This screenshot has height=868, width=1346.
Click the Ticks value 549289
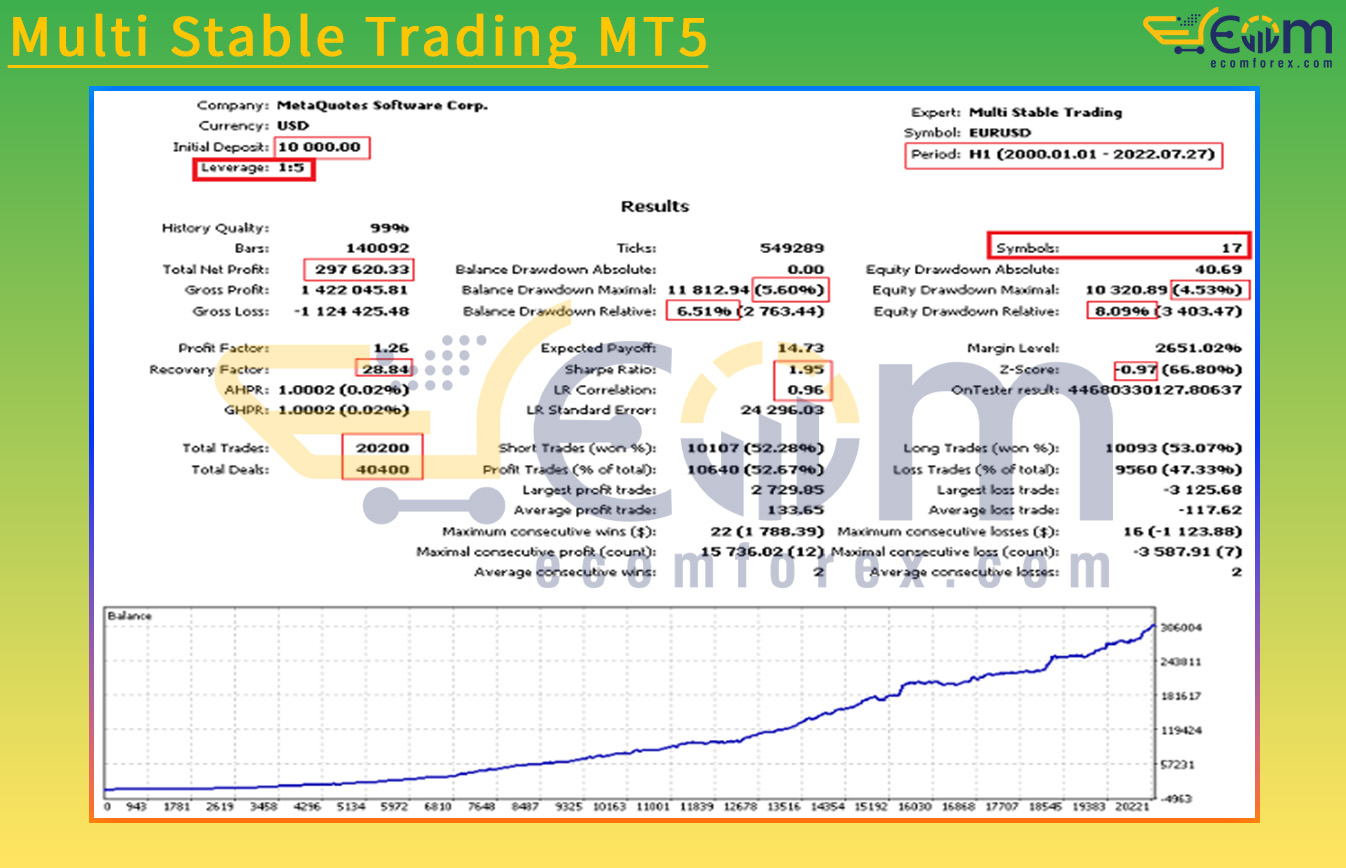click(793, 248)
